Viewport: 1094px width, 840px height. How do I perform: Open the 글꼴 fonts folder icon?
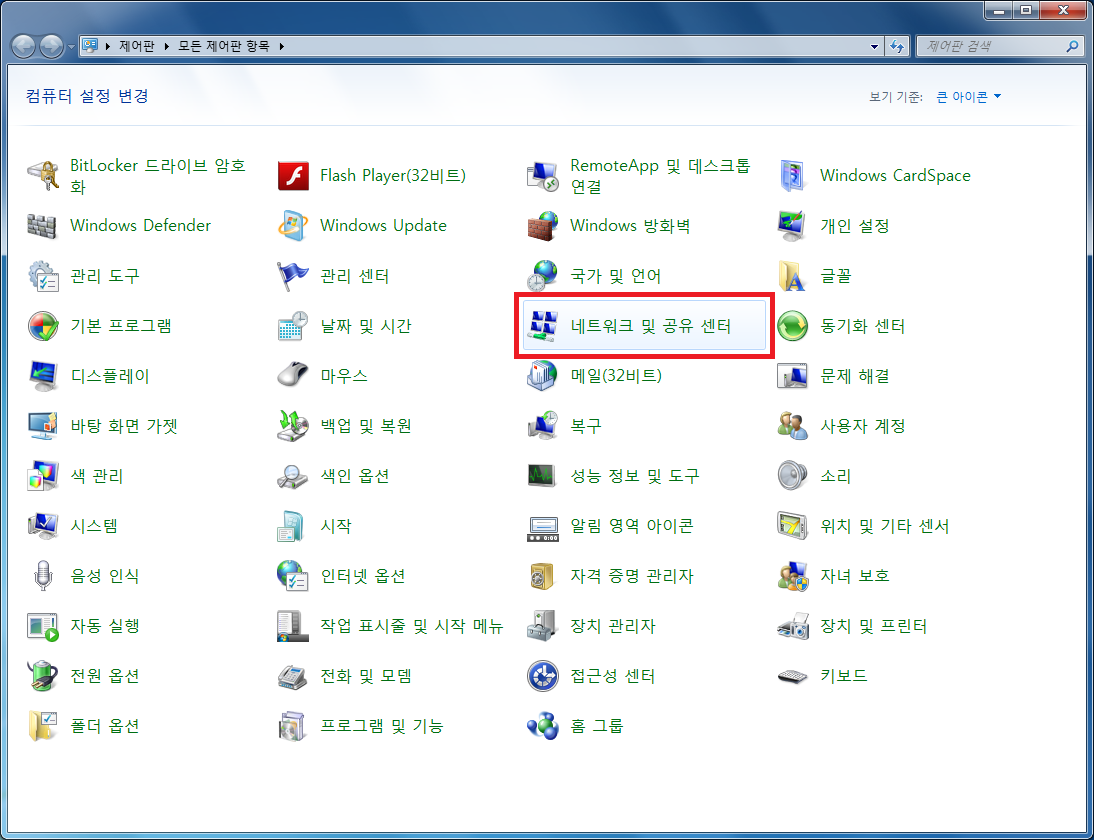click(x=793, y=276)
